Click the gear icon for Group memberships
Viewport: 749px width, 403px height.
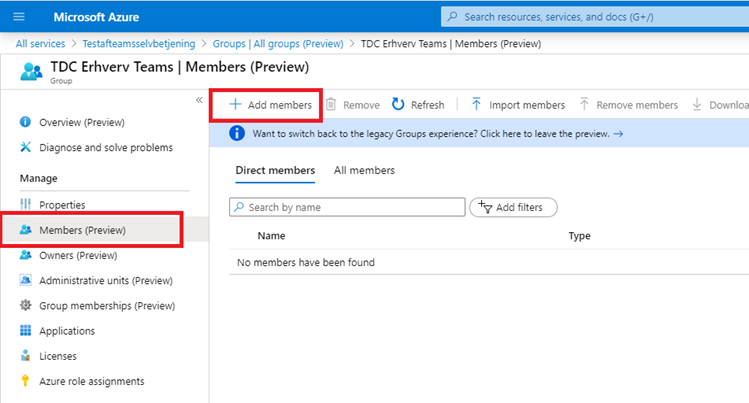pos(25,305)
